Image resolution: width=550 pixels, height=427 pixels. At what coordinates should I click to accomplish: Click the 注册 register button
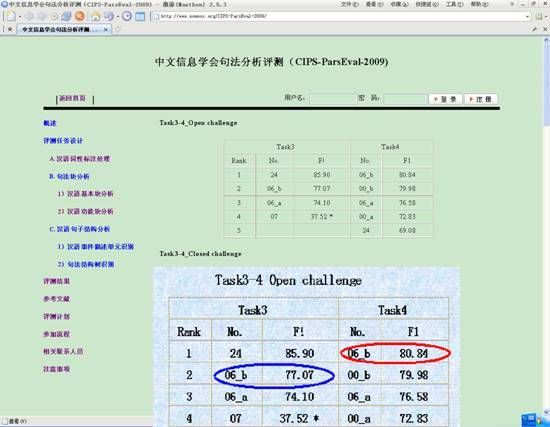click(x=481, y=99)
